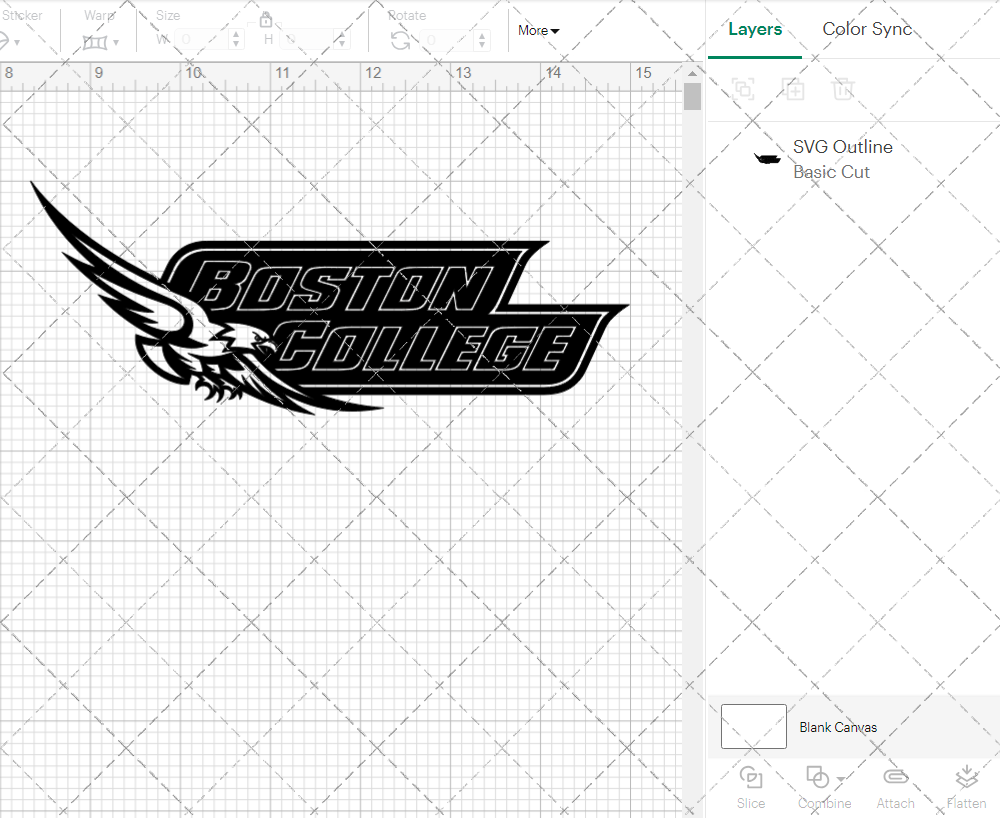Select the Slice tool
Image resolution: width=1000 pixels, height=818 pixels.
pos(751,788)
